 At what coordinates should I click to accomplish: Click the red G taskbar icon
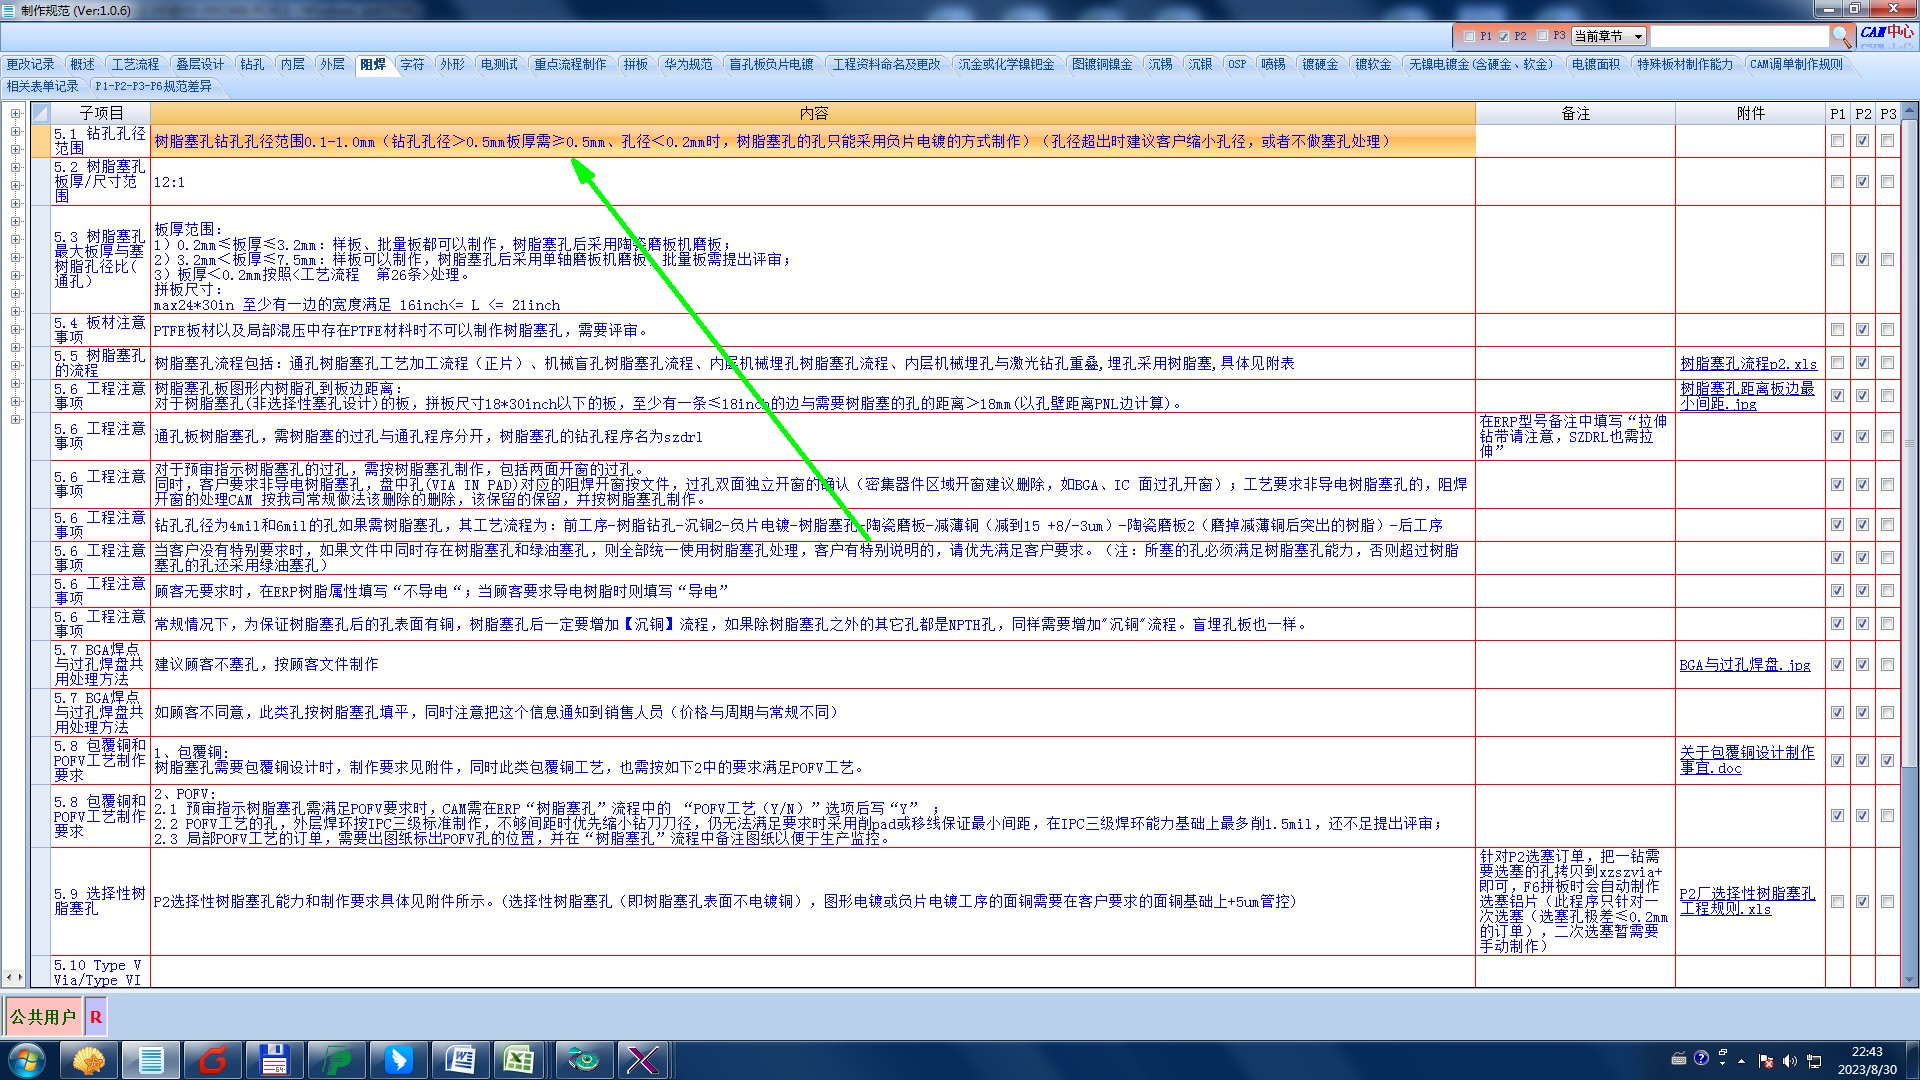pos(213,1059)
